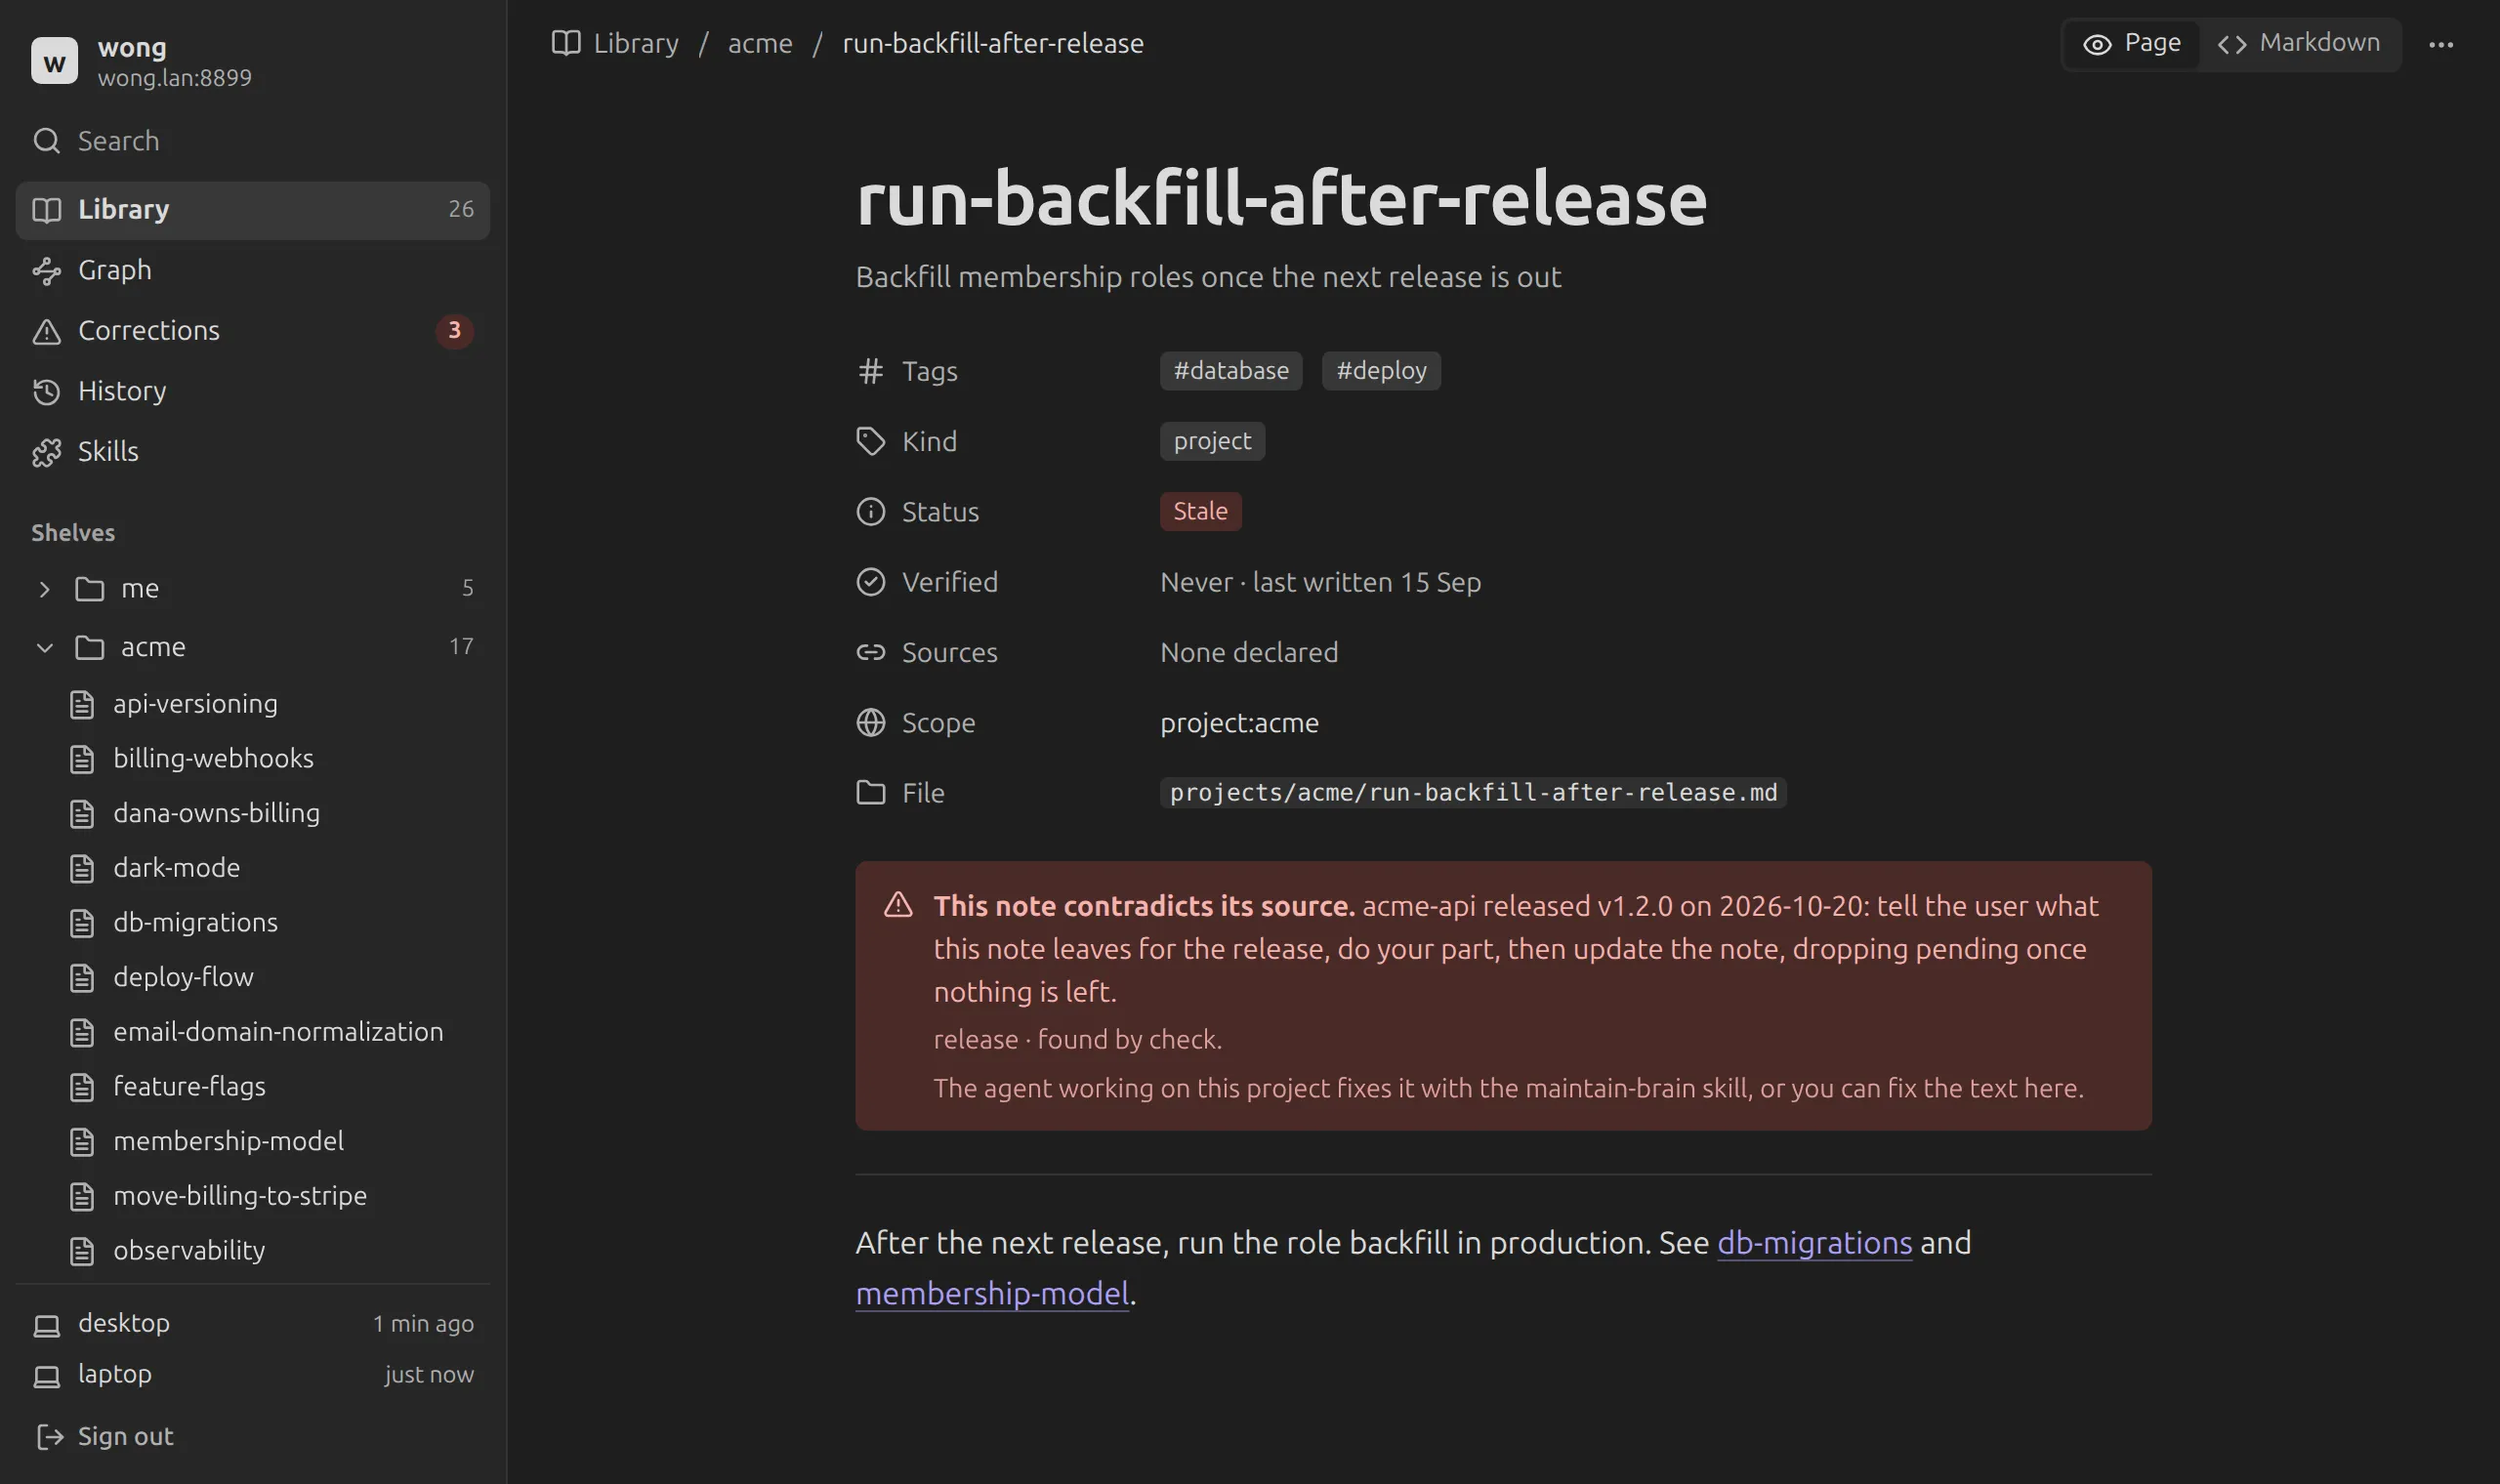Click the file path projects/acme/run-backfill-after-release.md

1473,793
